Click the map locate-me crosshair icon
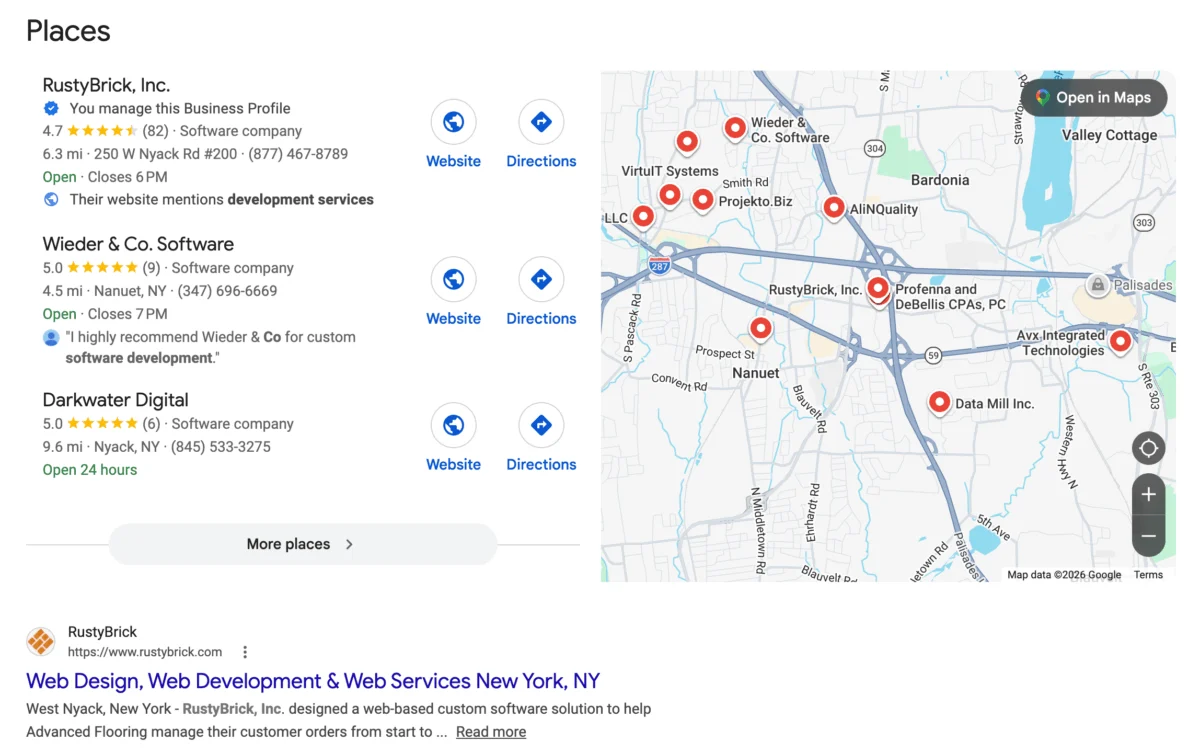The width and height of the screenshot is (1200, 753). point(1148,448)
